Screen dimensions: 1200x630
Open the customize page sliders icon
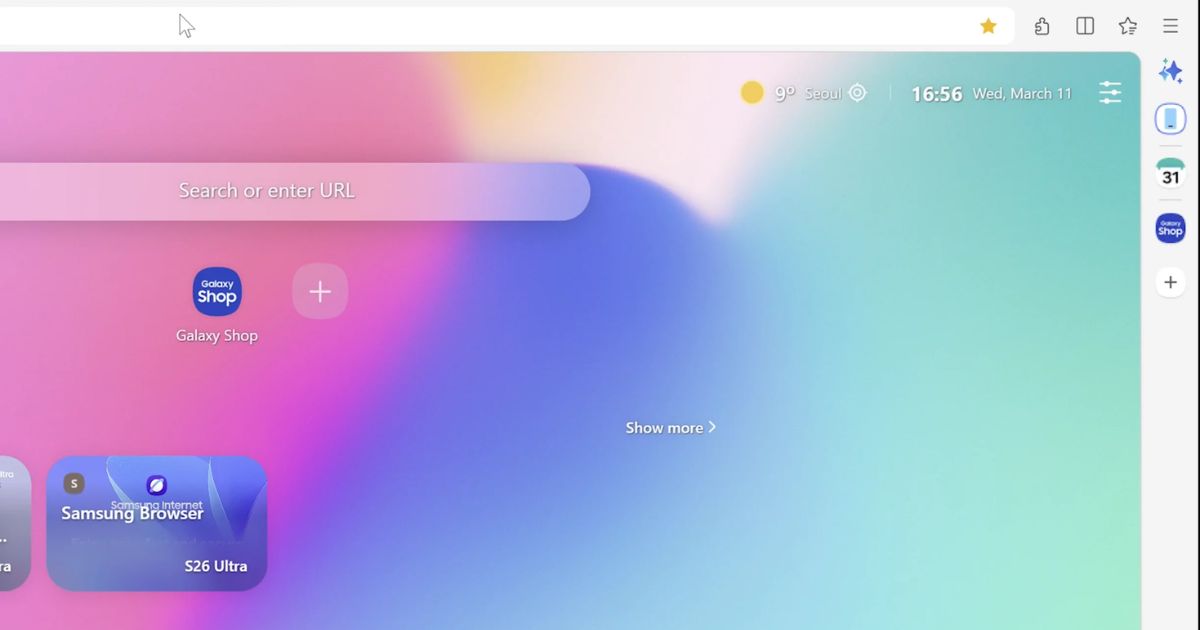coord(1110,92)
